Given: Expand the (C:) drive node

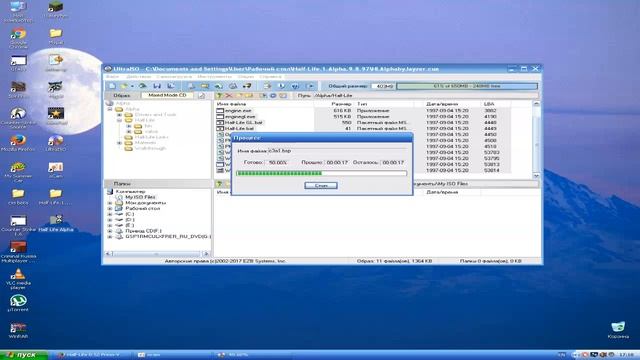Looking at the screenshot, I should point(110,214).
